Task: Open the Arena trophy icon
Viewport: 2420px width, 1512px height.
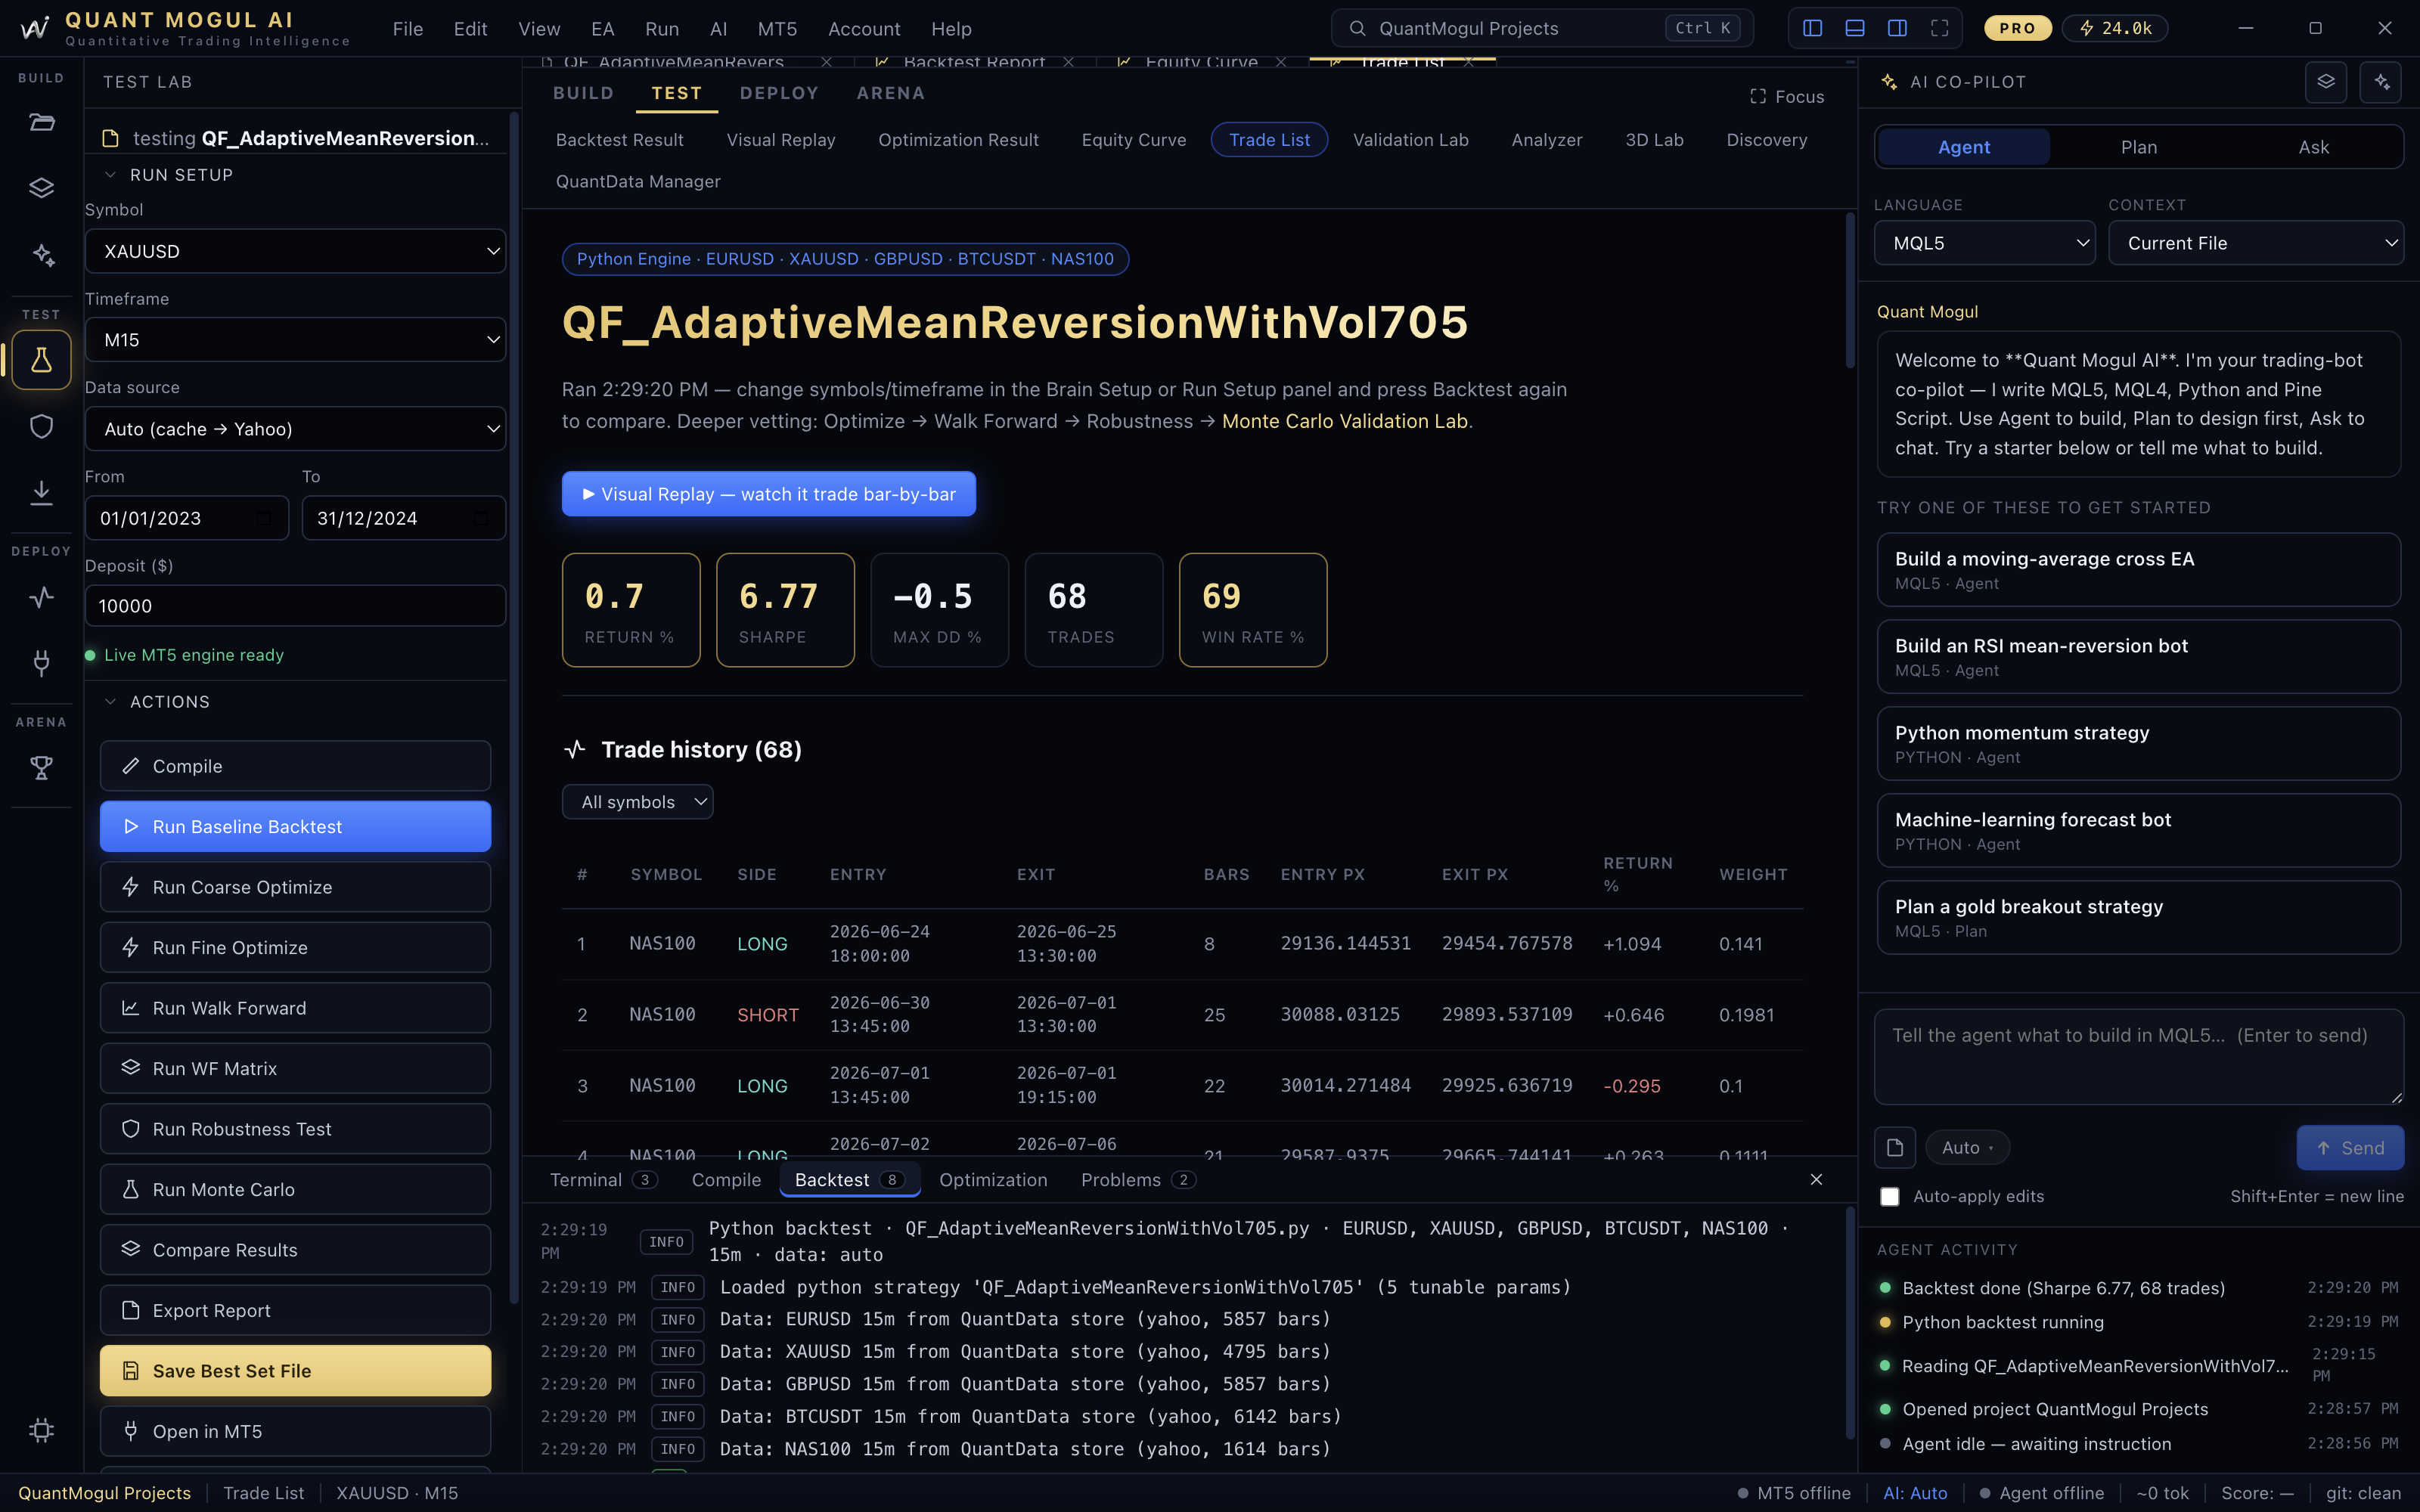Action: [x=41, y=768]
